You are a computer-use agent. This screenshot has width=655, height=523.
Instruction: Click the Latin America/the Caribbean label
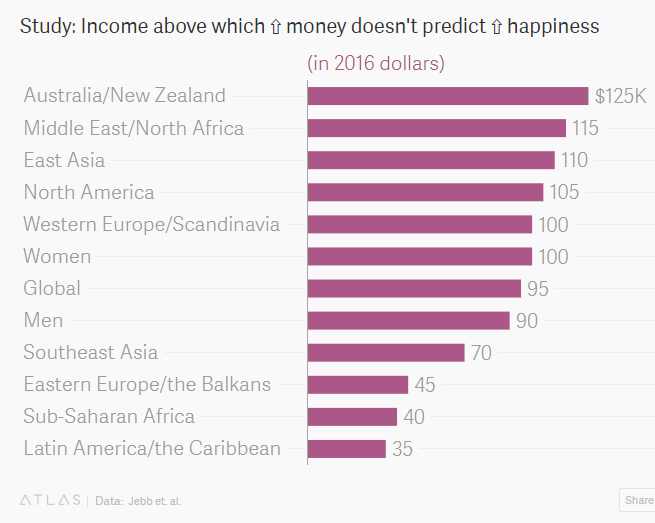pyautogui.click(x=152, y=448)
